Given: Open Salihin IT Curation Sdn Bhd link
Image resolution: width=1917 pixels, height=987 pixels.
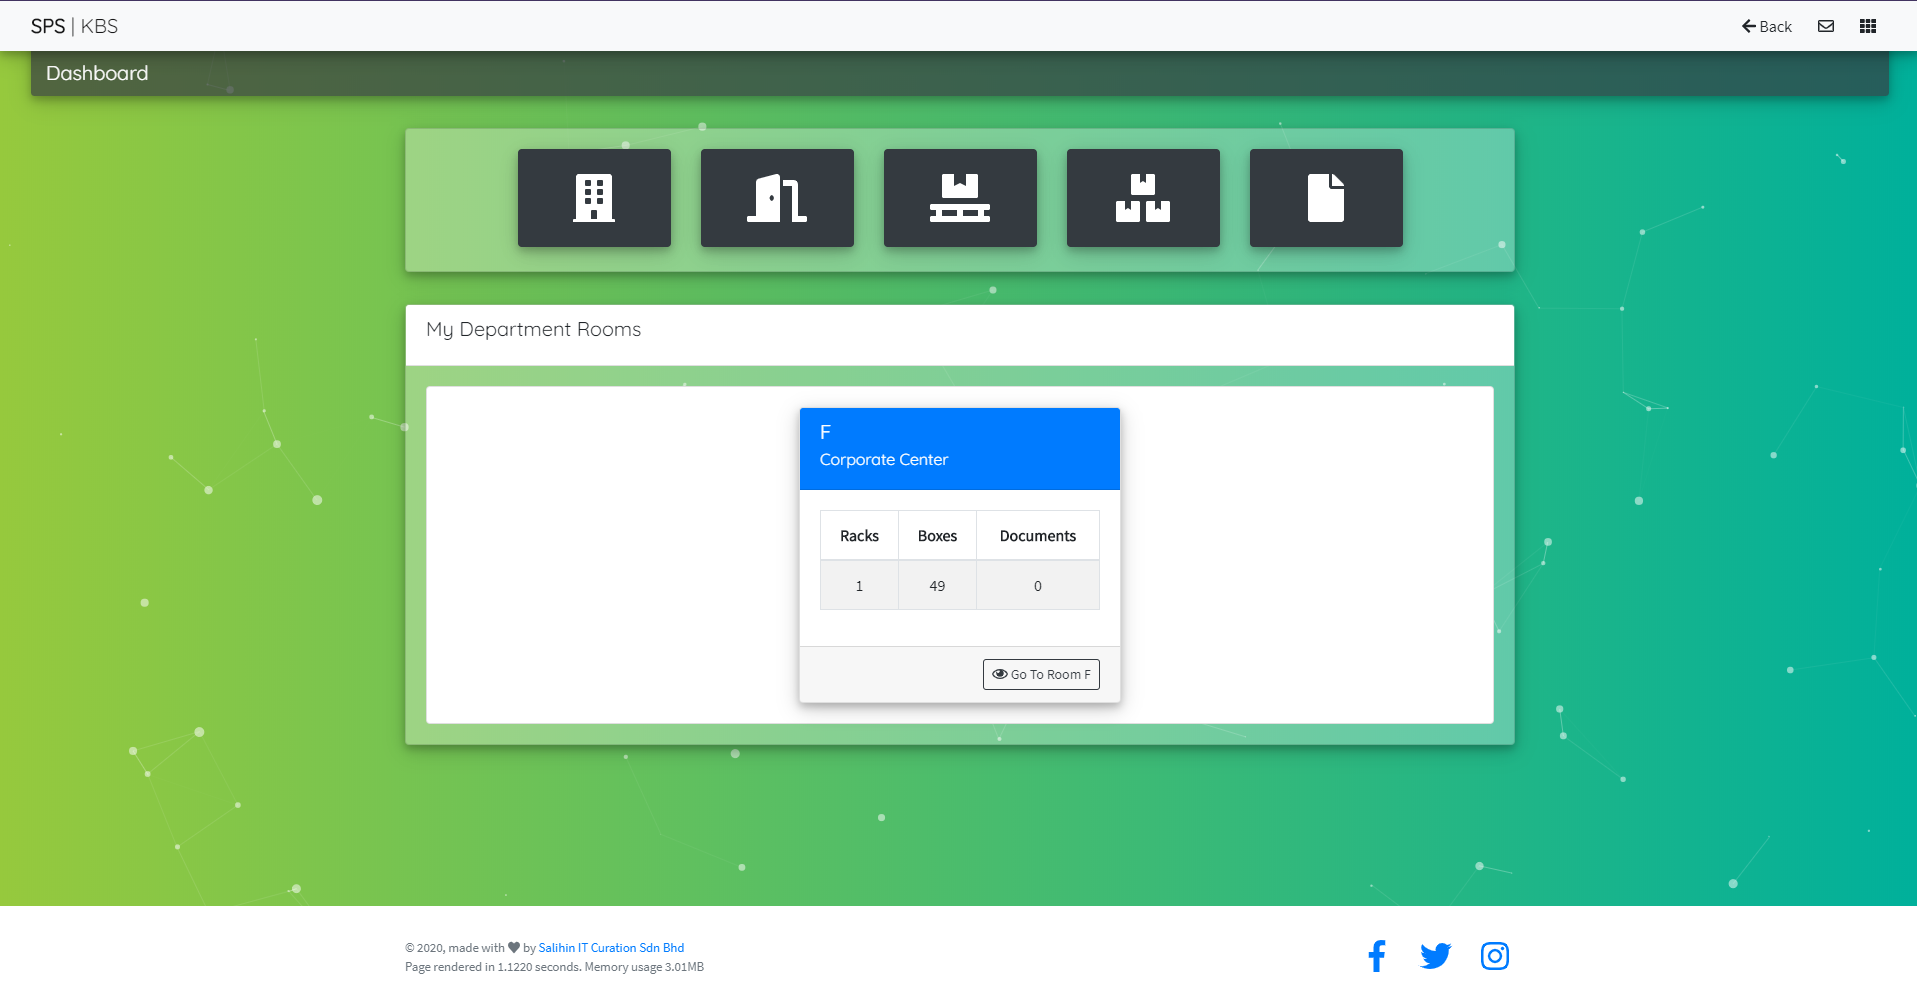Looking at the screenshot, I should [611, 948].
